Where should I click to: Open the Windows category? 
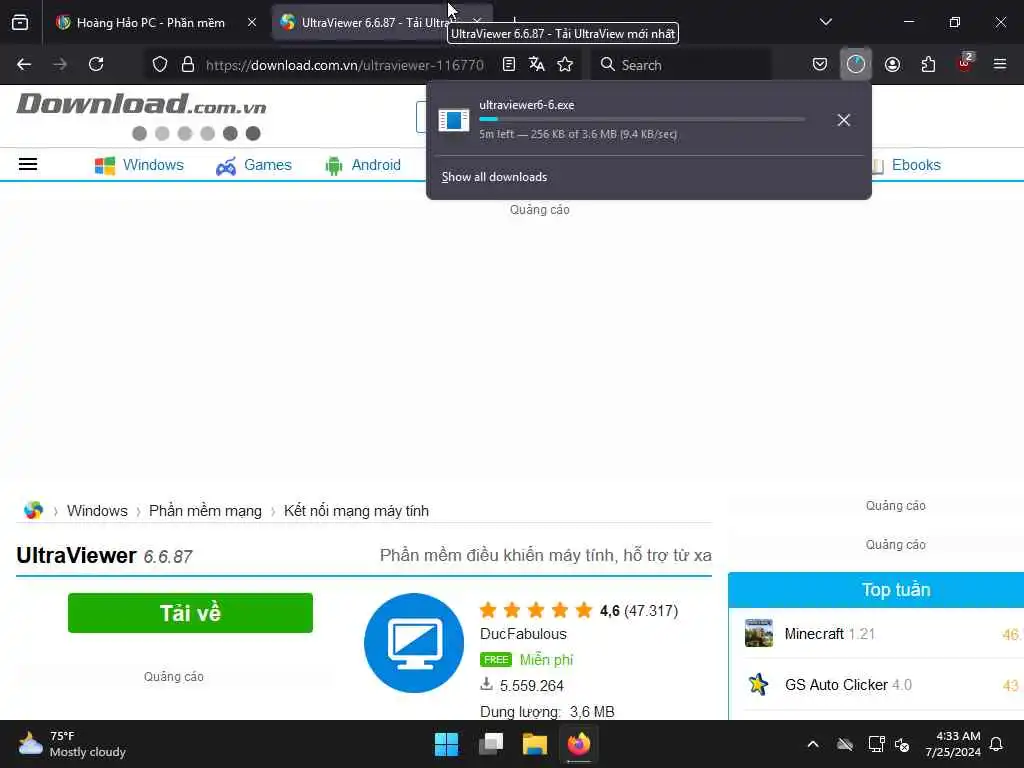tap(139, 165)
